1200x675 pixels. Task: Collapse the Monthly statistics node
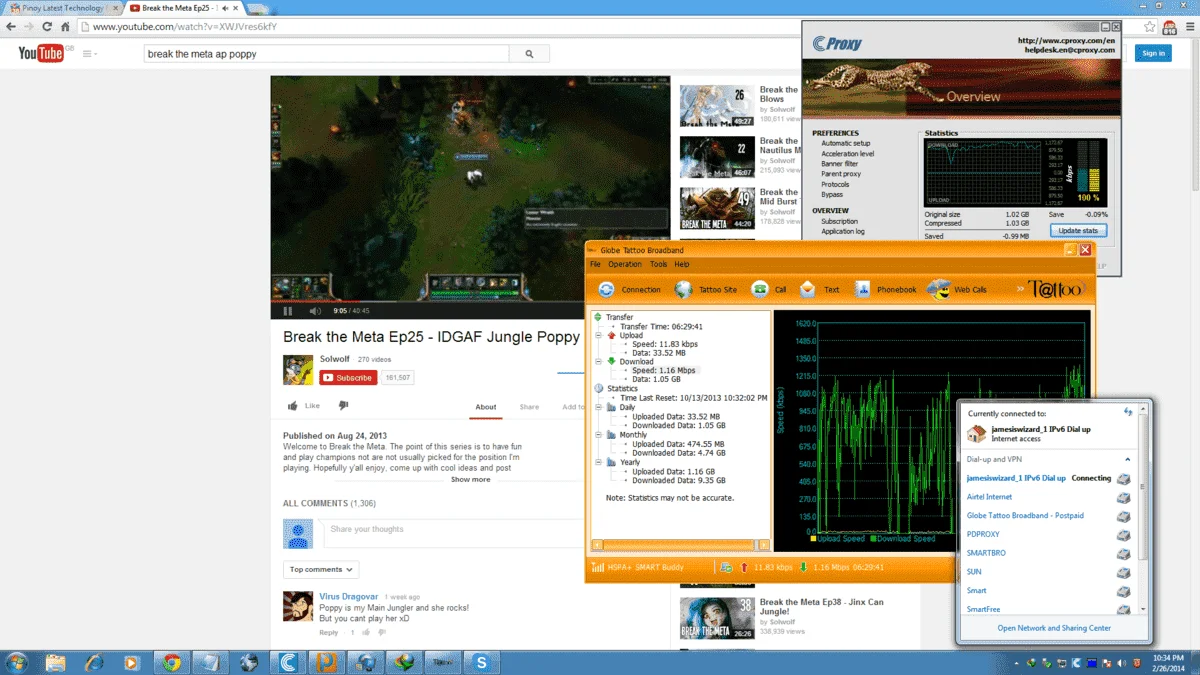coord(598,435)
